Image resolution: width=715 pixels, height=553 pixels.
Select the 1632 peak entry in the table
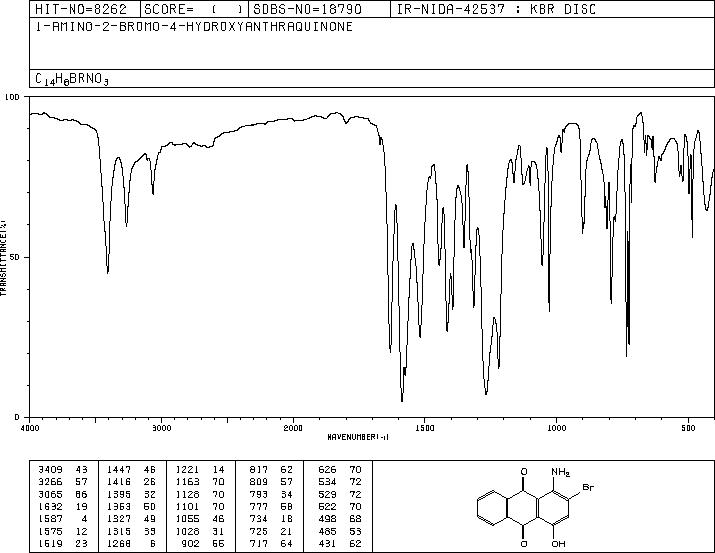point(62,506)
